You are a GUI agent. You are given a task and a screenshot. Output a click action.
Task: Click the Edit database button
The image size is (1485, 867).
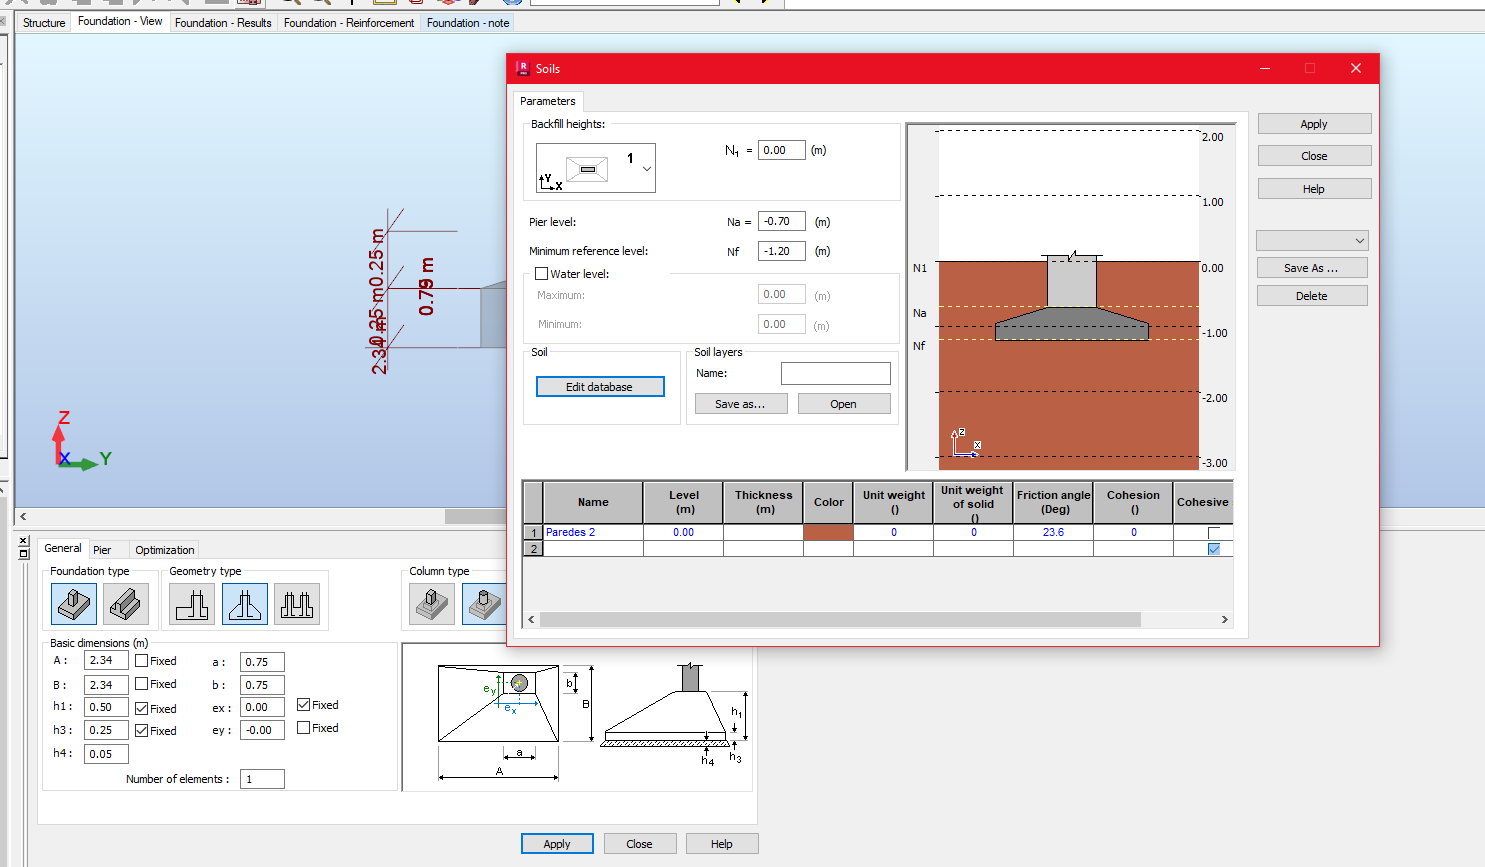[x=600, y=386]
